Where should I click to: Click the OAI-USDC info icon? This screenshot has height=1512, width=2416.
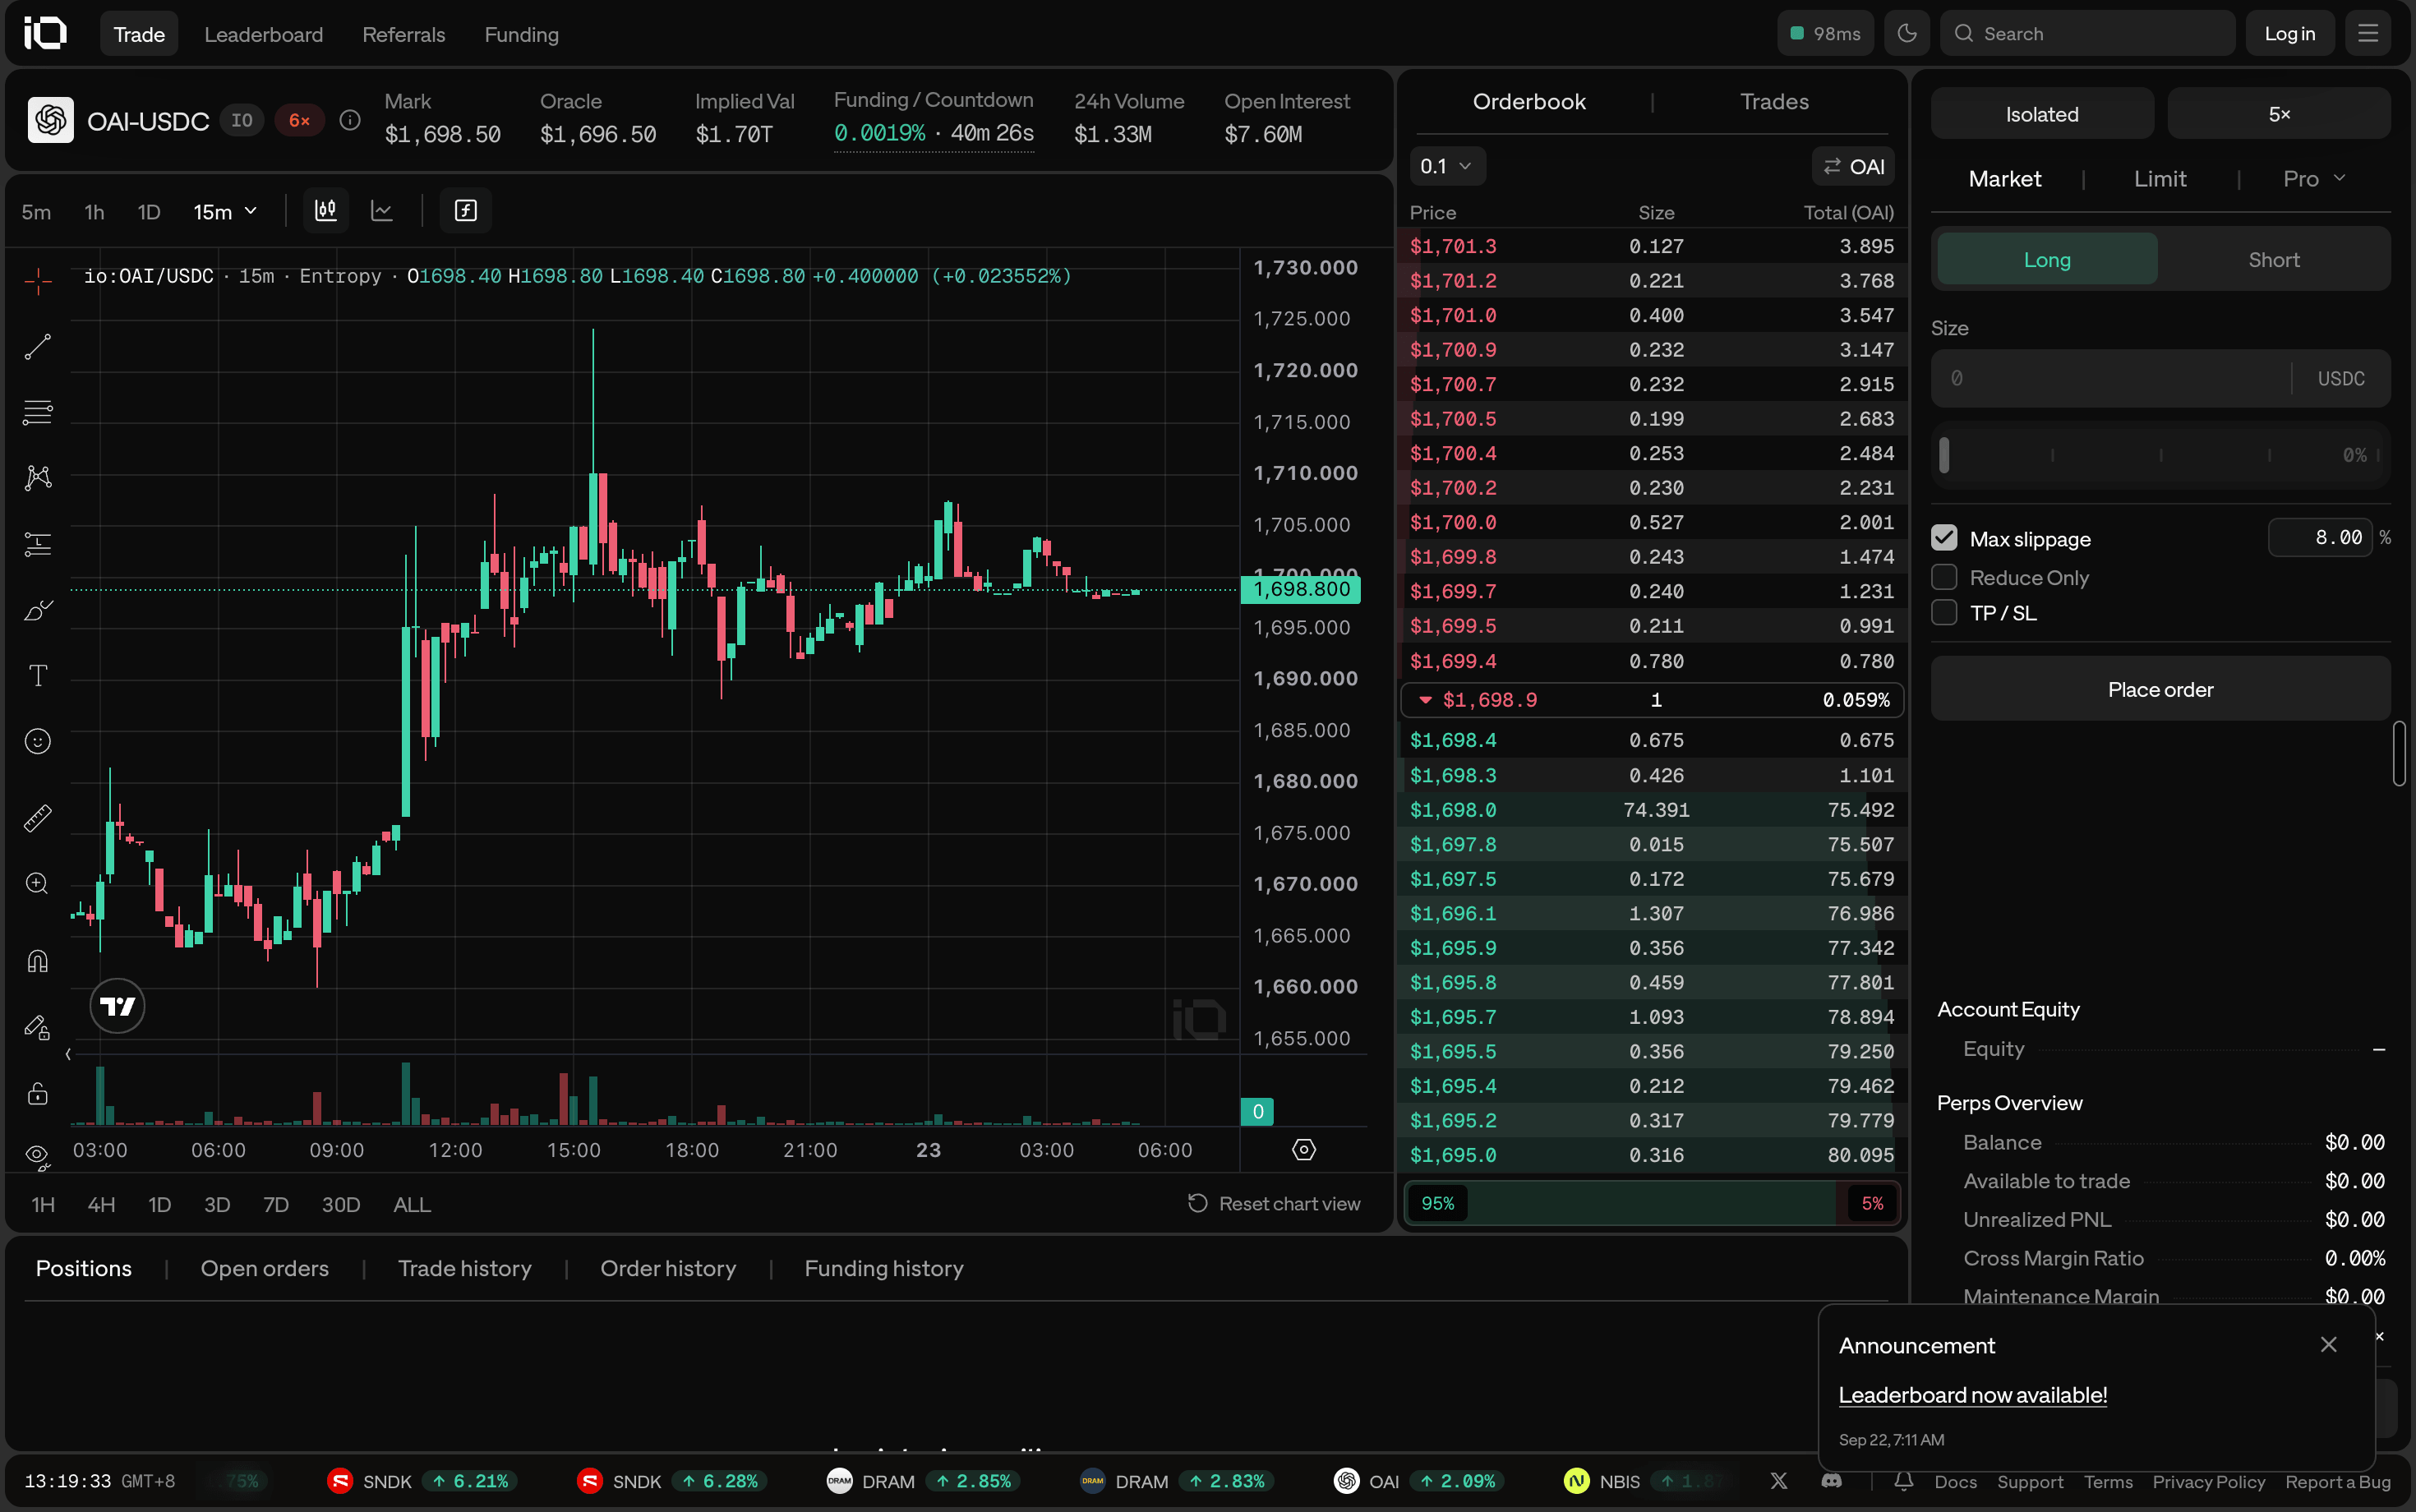click(350, 120)
